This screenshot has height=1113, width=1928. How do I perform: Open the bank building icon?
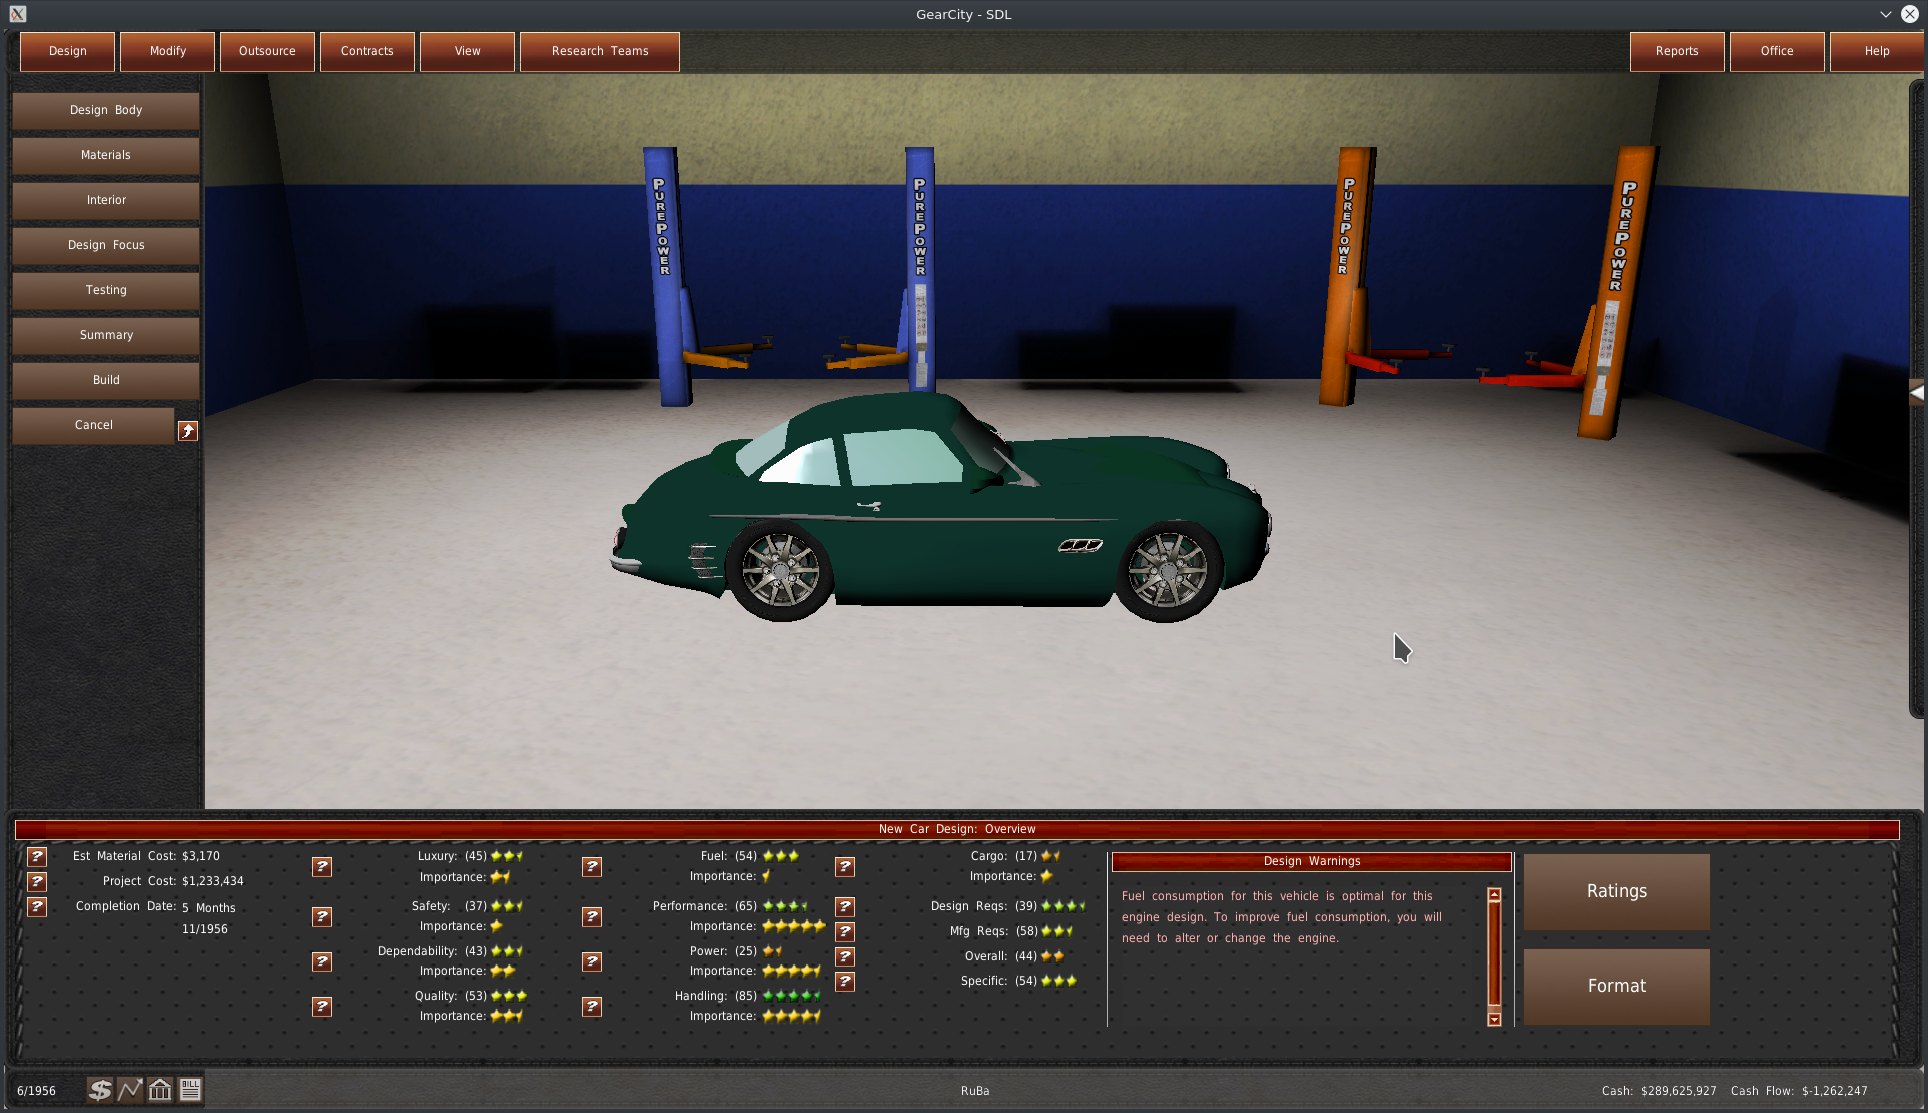pos(160,1090)
